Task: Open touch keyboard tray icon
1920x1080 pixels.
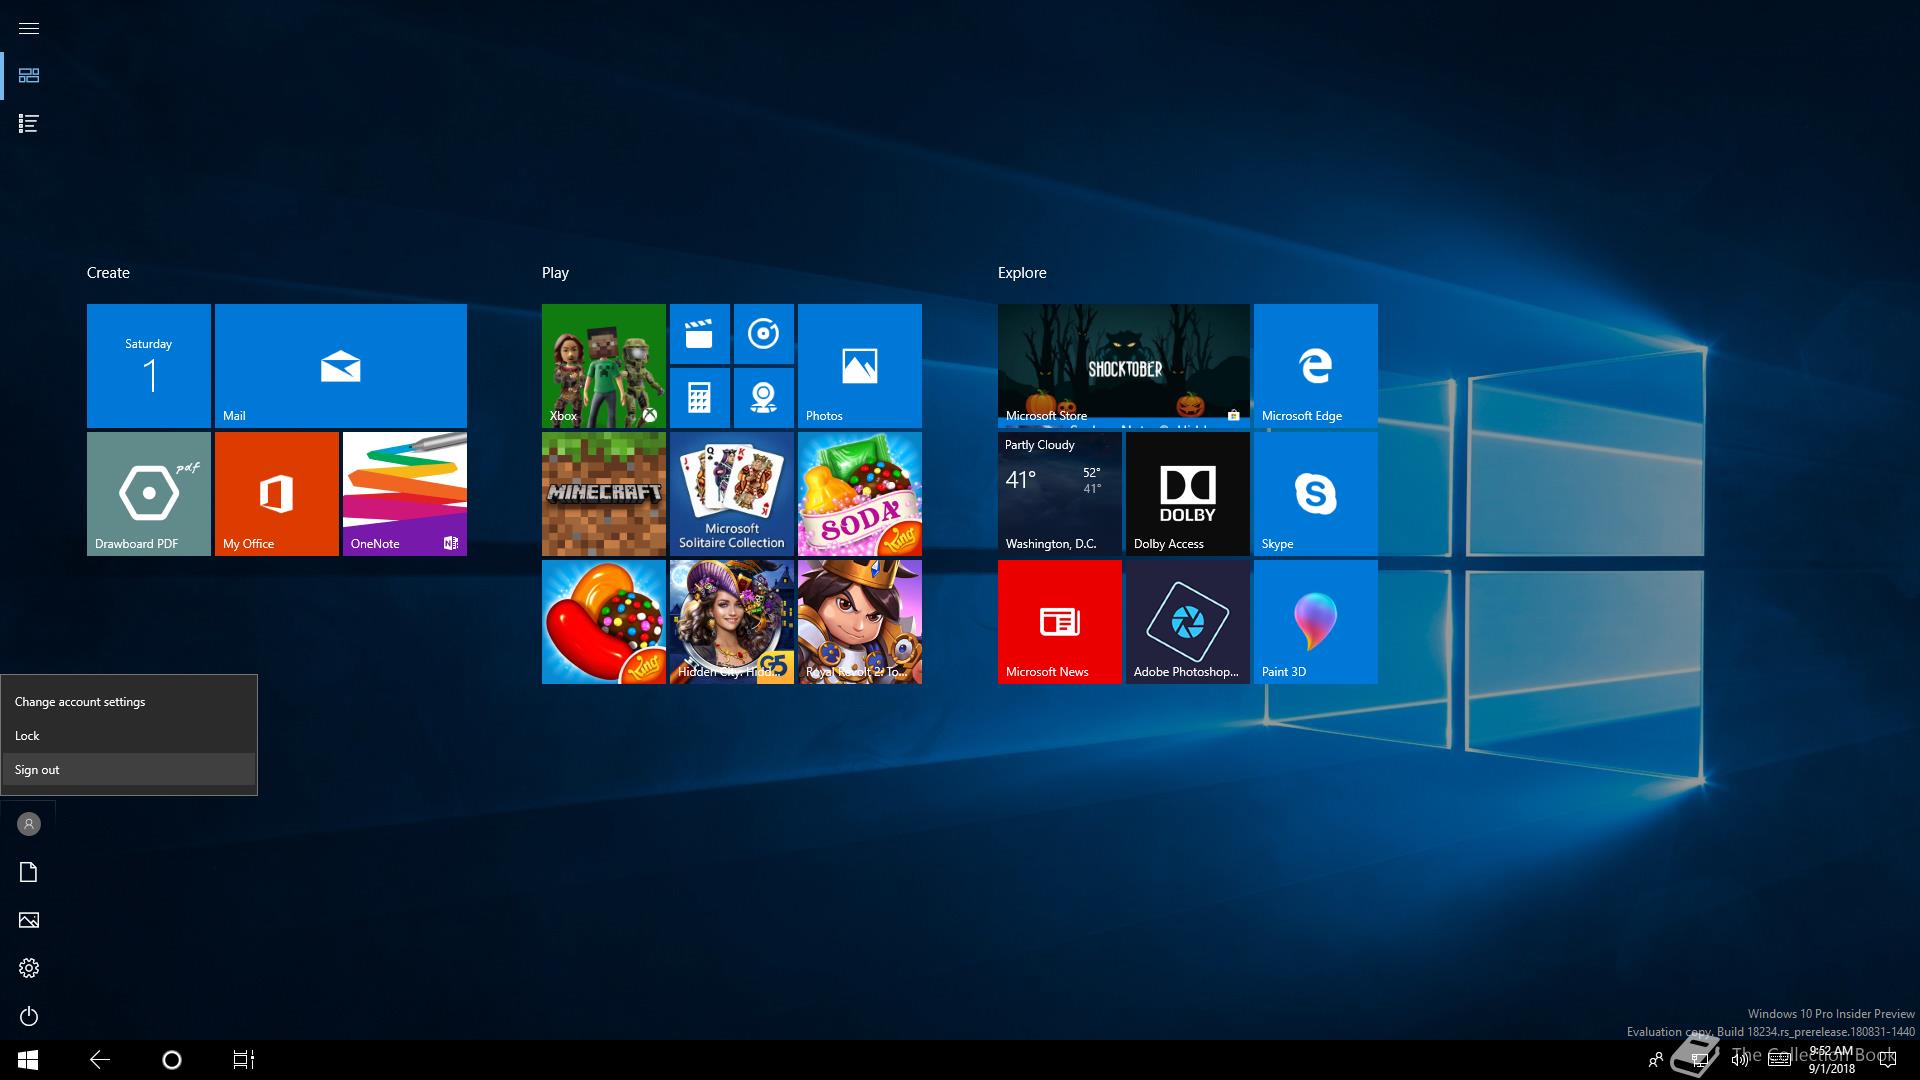Action: (x=1780, y=1060)
